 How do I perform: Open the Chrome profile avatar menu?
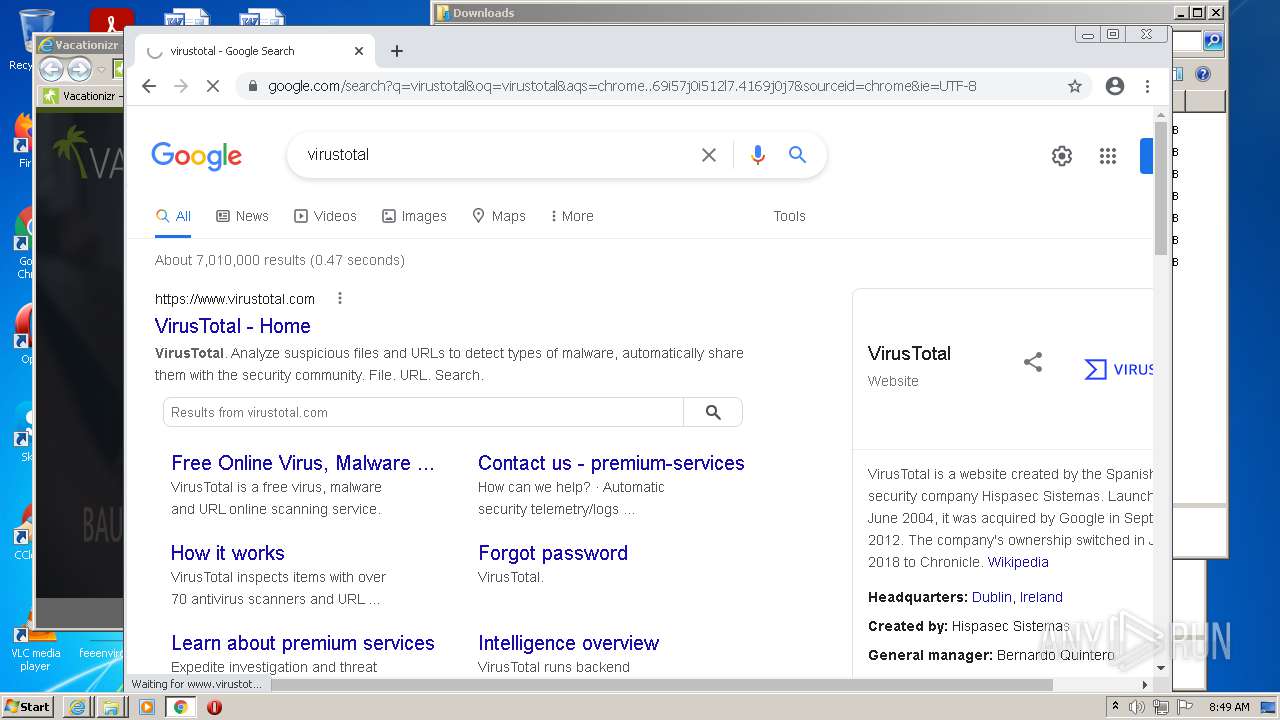1115,86
